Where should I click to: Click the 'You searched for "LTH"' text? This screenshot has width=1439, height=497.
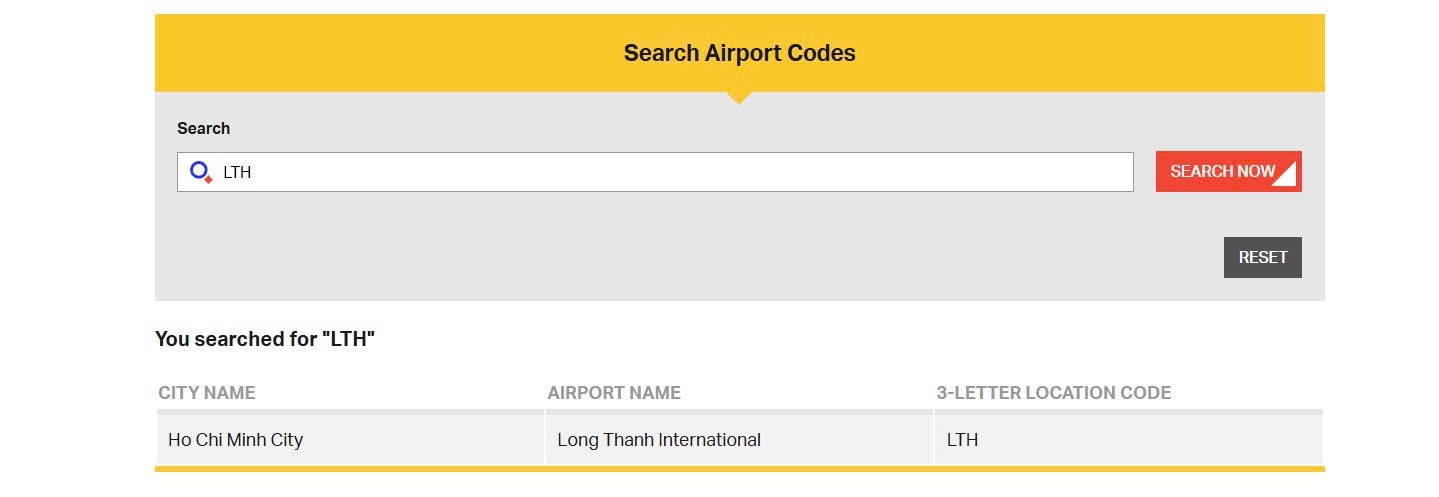265,339
